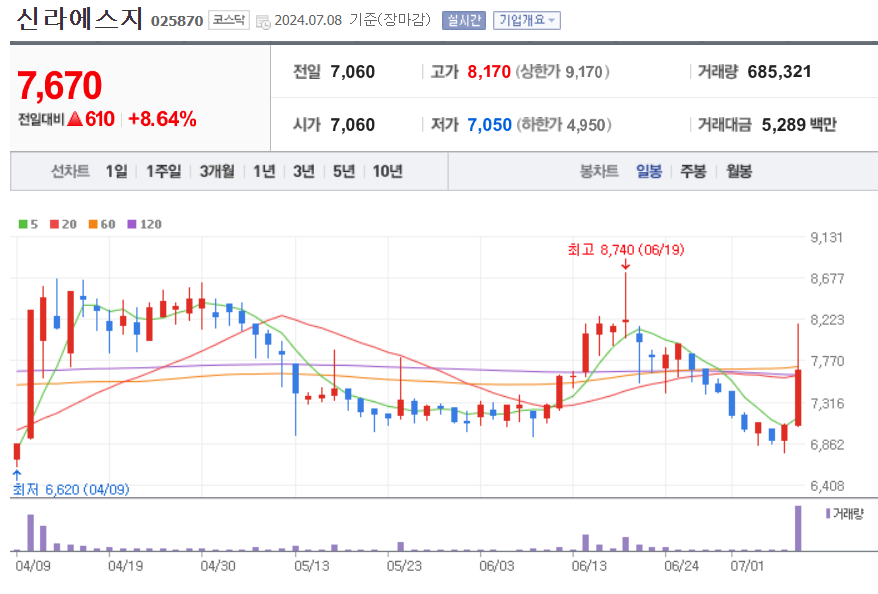This screenshot has width=878, height=594.
Task: Click the 전일 value 7,060
Action: (352, 72)
